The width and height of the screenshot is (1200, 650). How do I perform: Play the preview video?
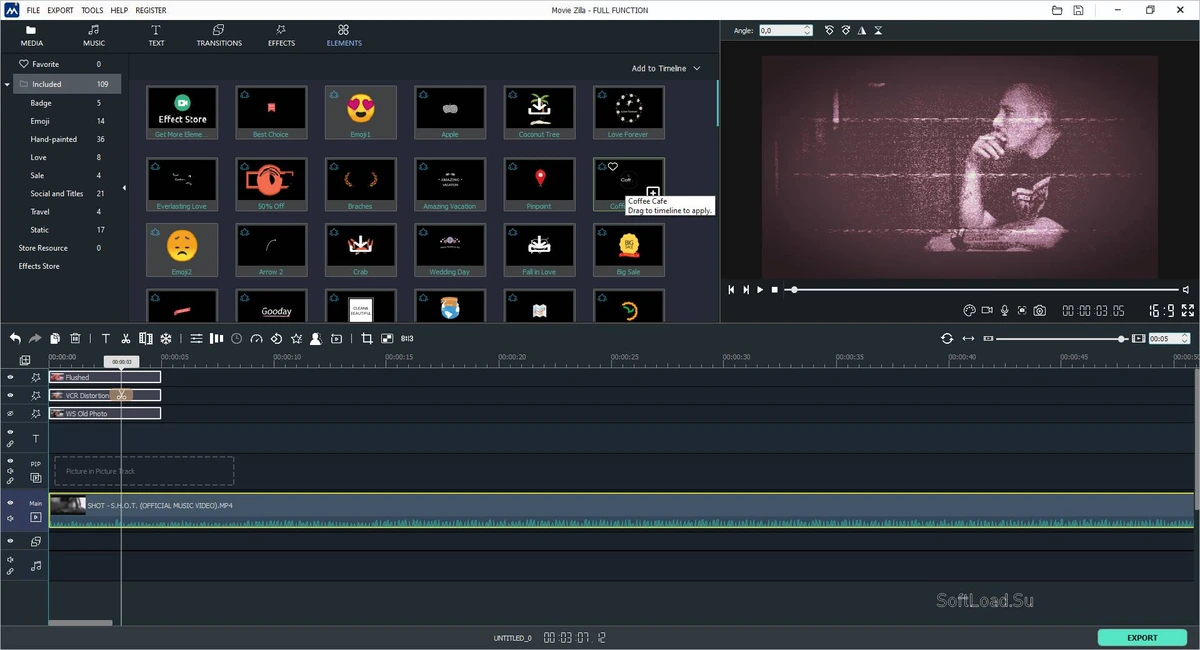coord(759,290)
